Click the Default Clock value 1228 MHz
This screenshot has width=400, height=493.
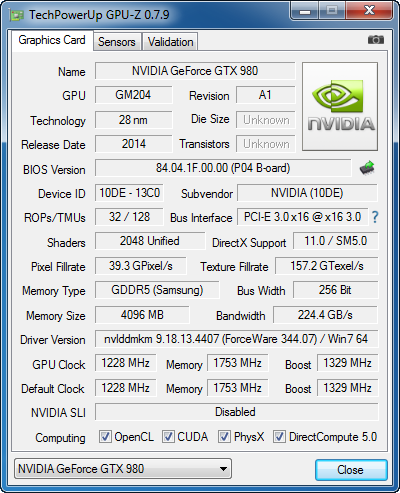pyautogui.click(x=125, y=388)
